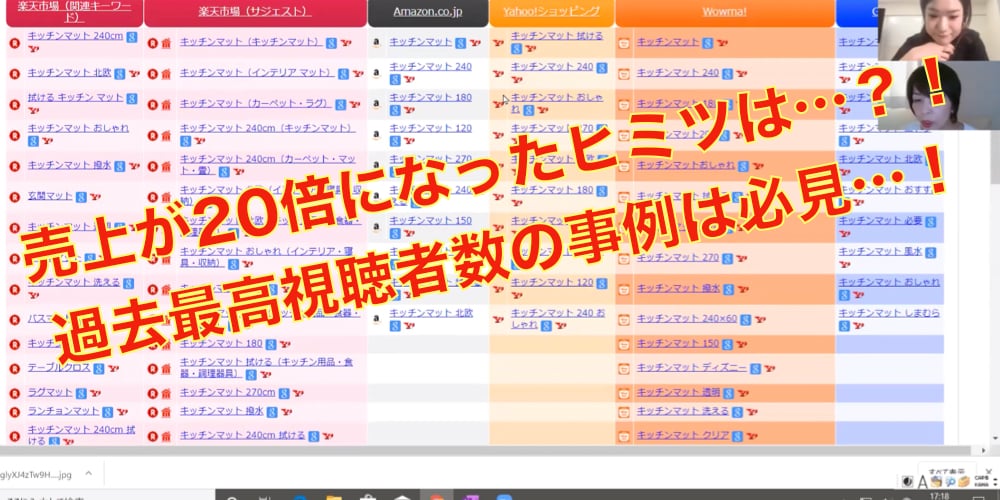The image size is (1000, 500).
Task: Open Wowma キッチンマット 240×60 link
Action: (x=687, y=319)
